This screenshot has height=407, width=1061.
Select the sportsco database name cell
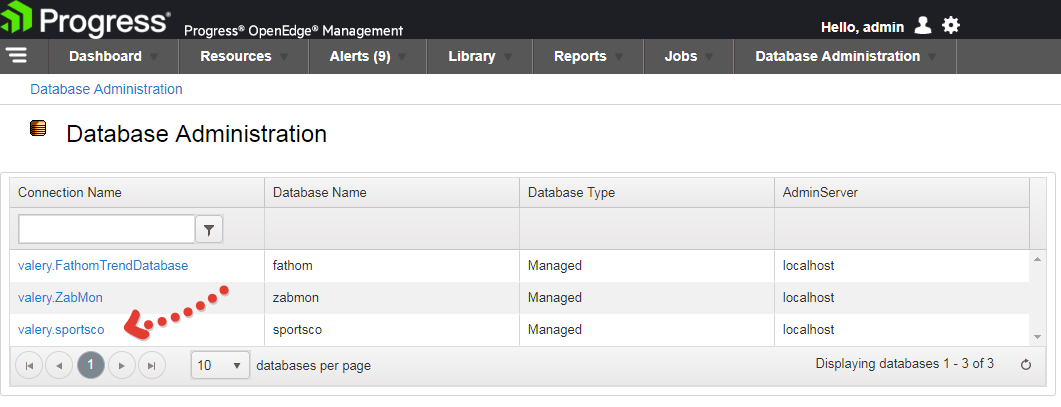pos(392,330)
